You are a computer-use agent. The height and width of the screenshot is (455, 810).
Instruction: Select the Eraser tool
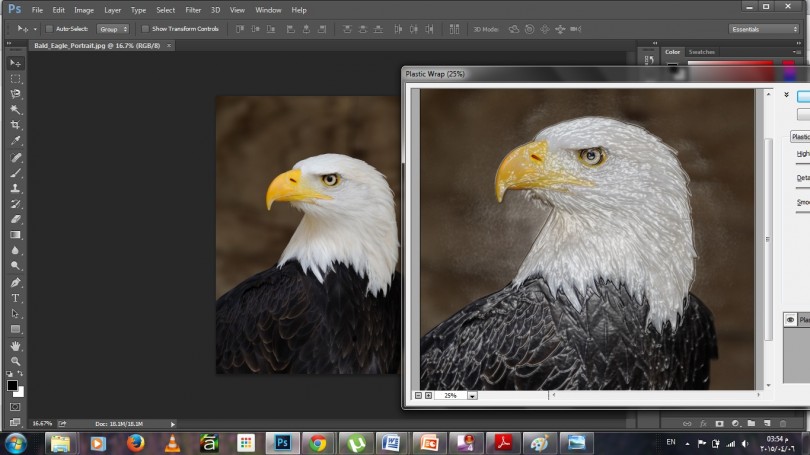point(15,219)
